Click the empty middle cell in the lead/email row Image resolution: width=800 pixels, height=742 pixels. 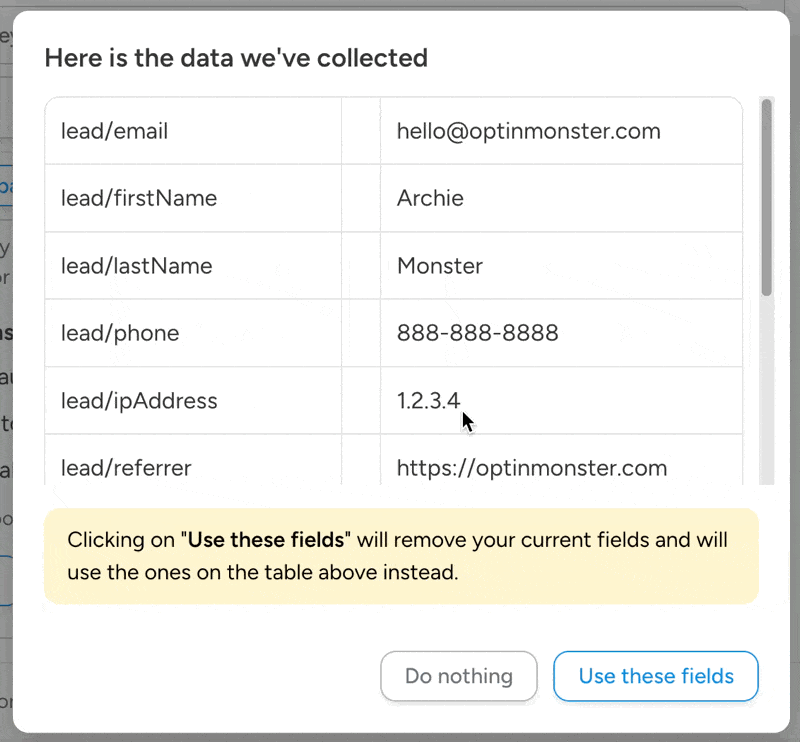tap(360, 131)
